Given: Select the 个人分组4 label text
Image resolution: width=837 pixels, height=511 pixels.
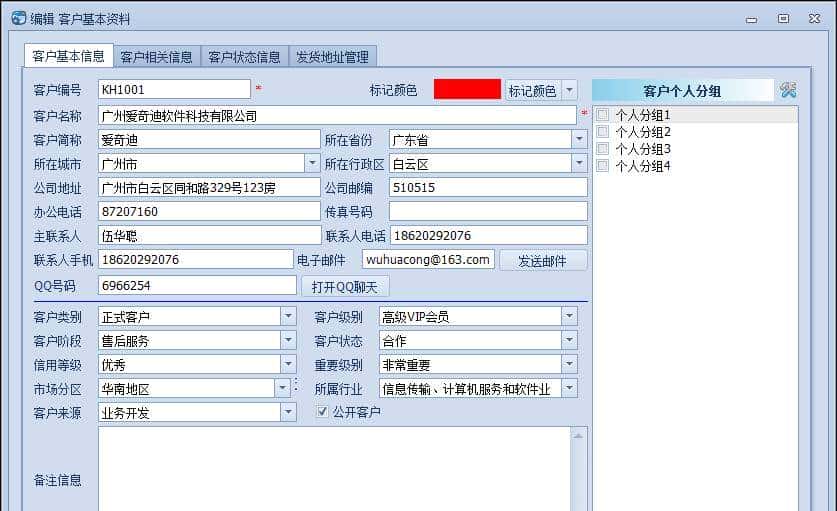Looking at the screenshot, I should coord(643,166).
